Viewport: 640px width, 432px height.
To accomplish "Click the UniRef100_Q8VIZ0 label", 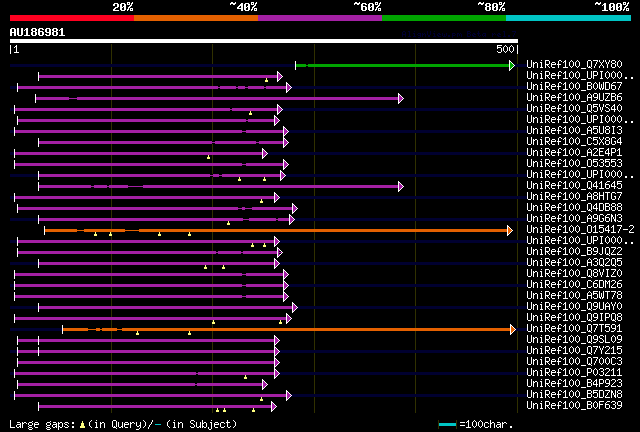I will point(574,274).
